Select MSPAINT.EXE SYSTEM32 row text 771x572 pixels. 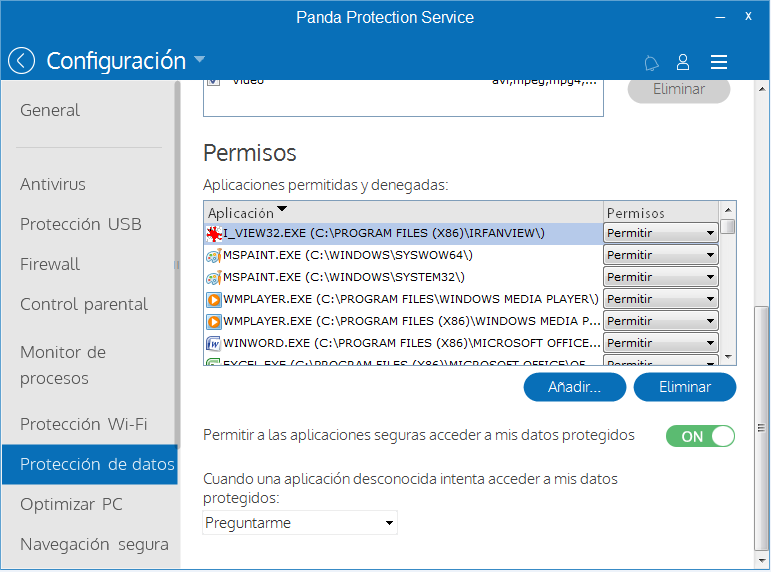344,277
